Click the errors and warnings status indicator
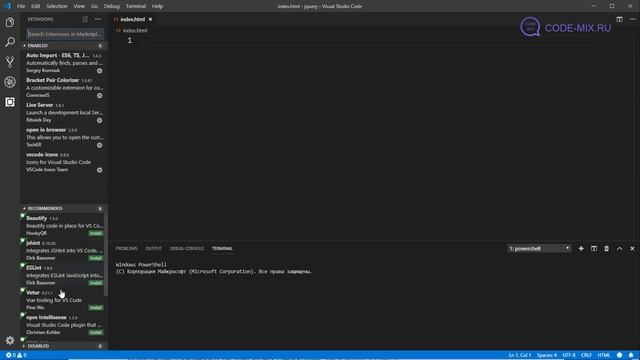This screenshot has height=360, width=640. (x=16, y=355)
